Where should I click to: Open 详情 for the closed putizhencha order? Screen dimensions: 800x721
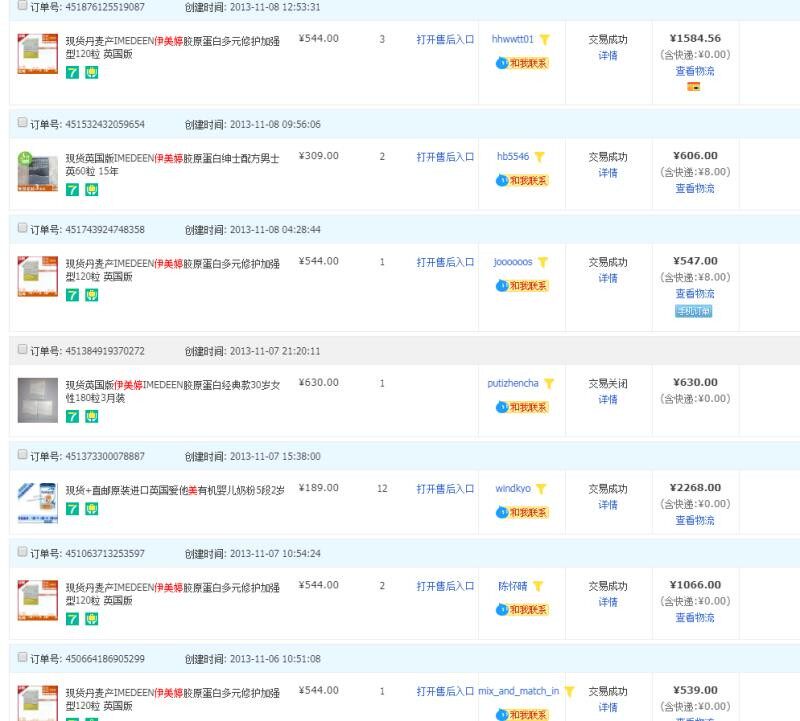point(608,400)
